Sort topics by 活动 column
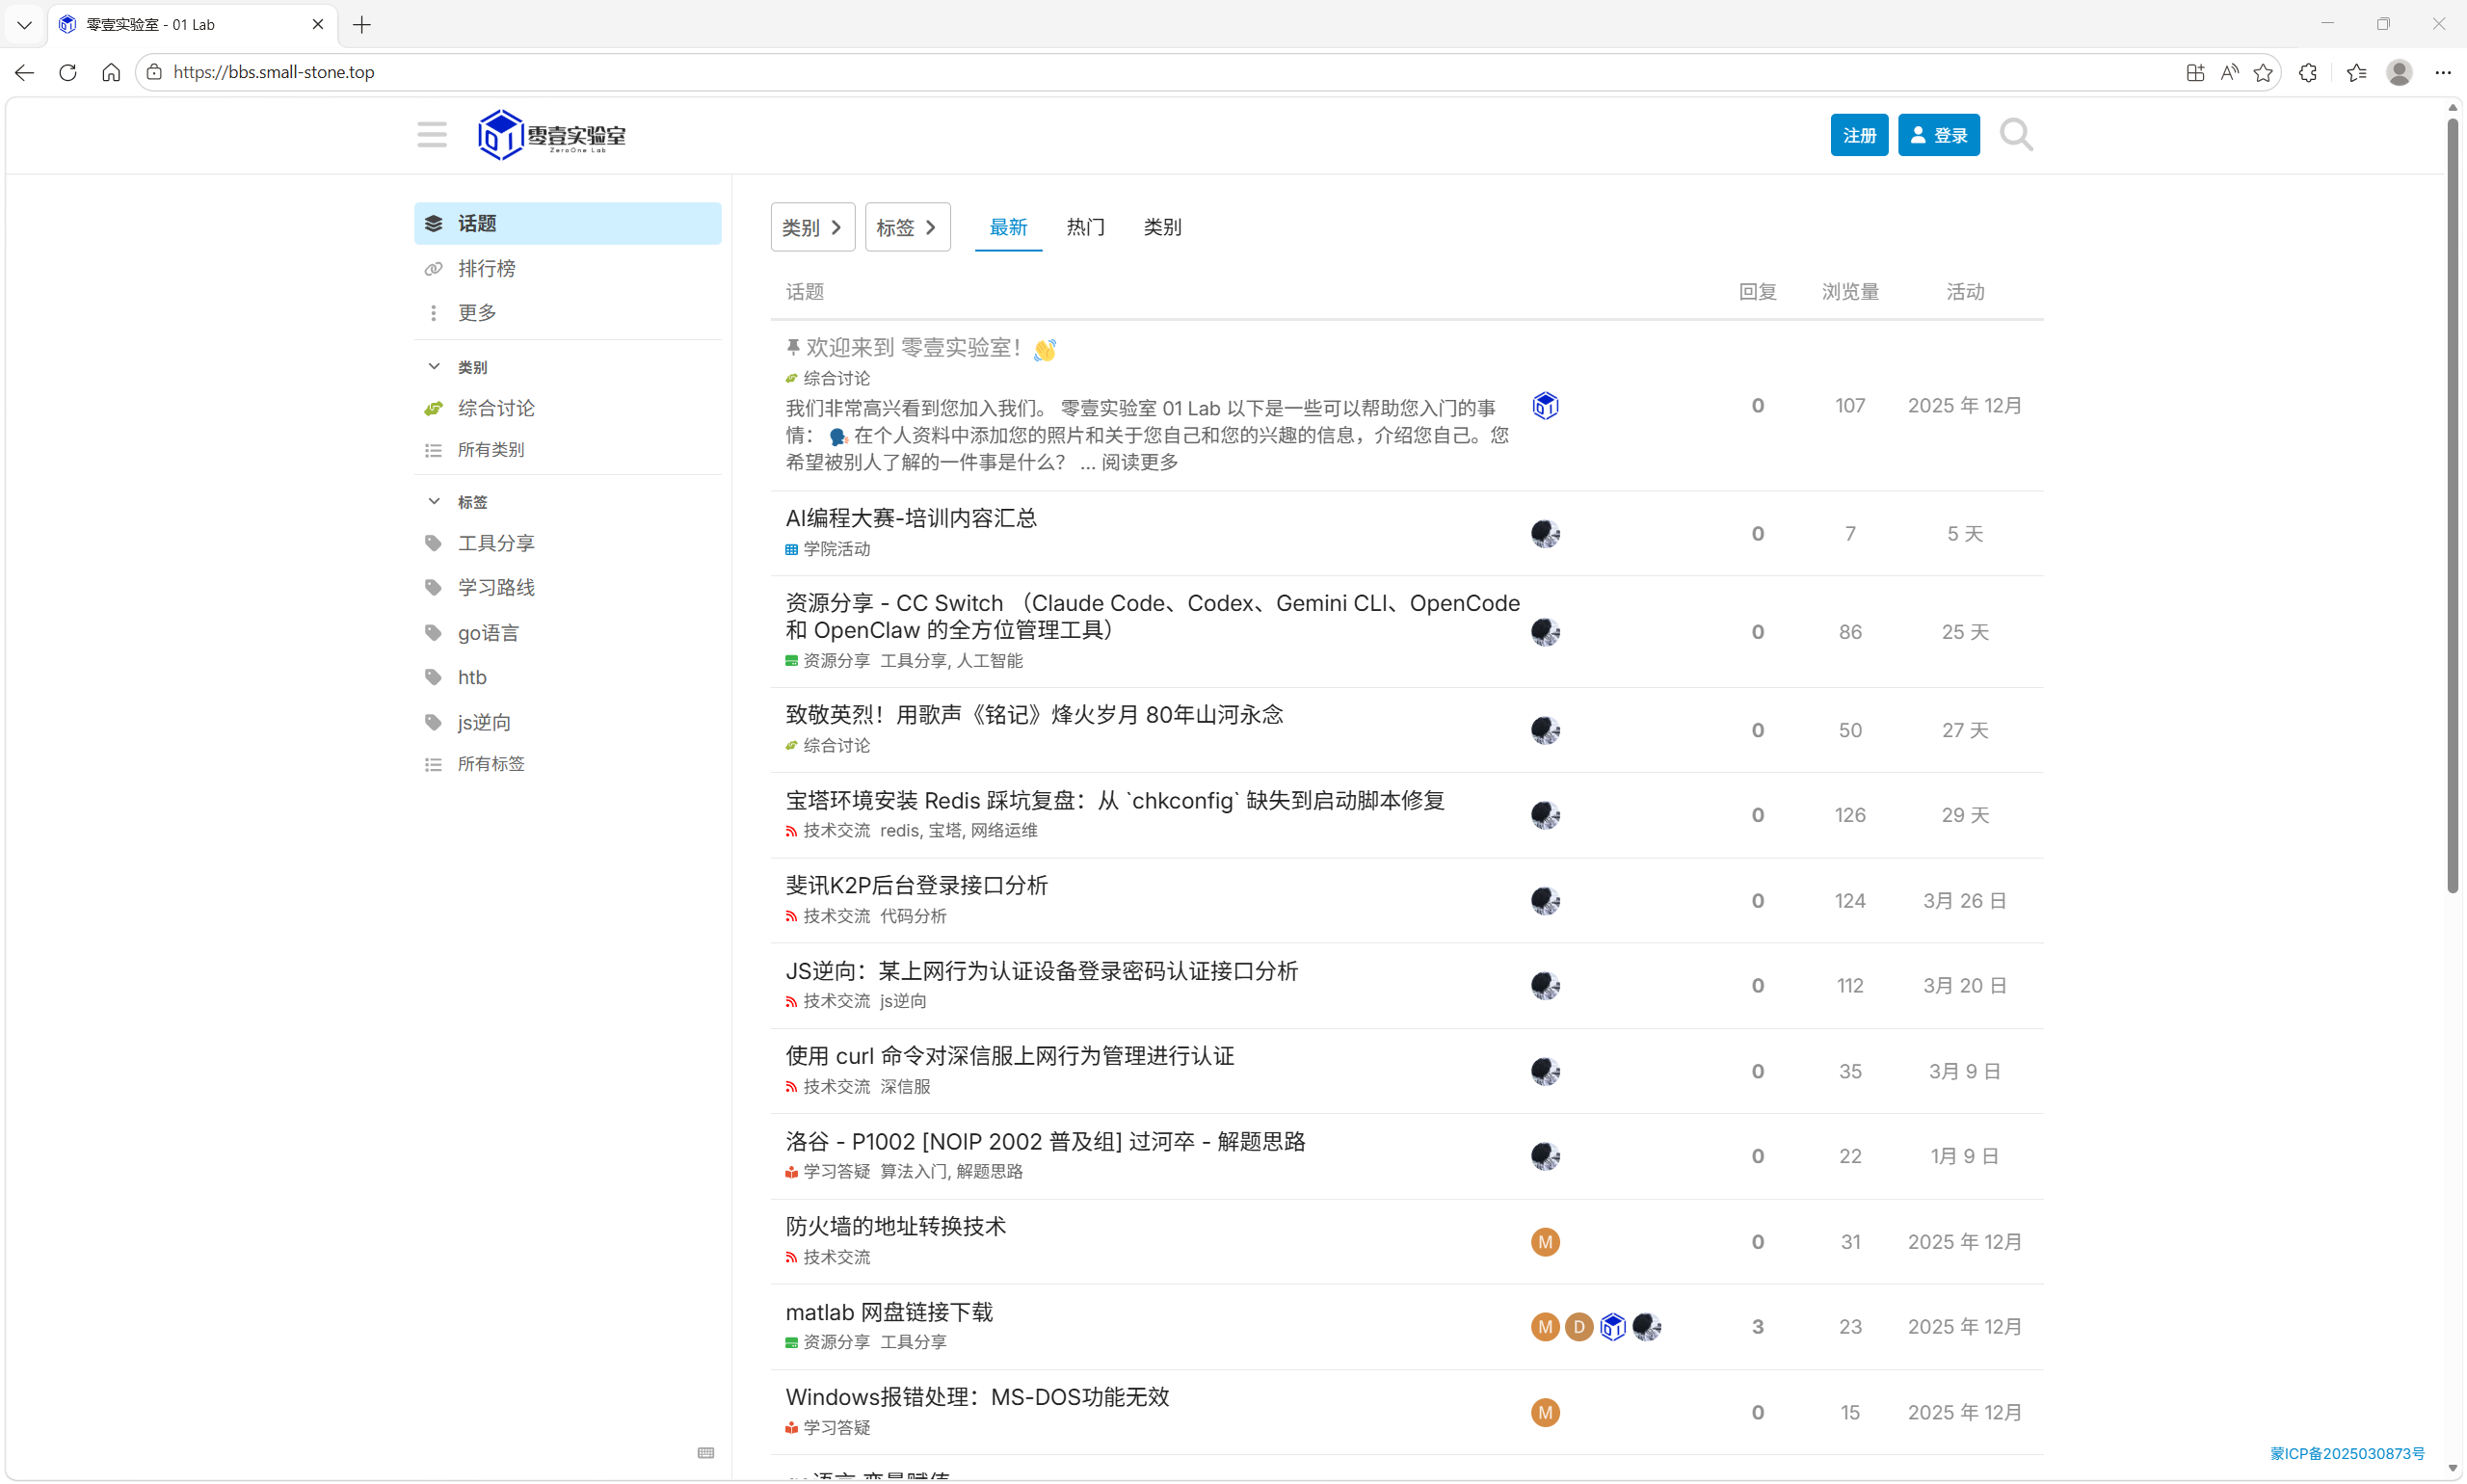This screenshot has width=2467, height=1484. 1965,291
